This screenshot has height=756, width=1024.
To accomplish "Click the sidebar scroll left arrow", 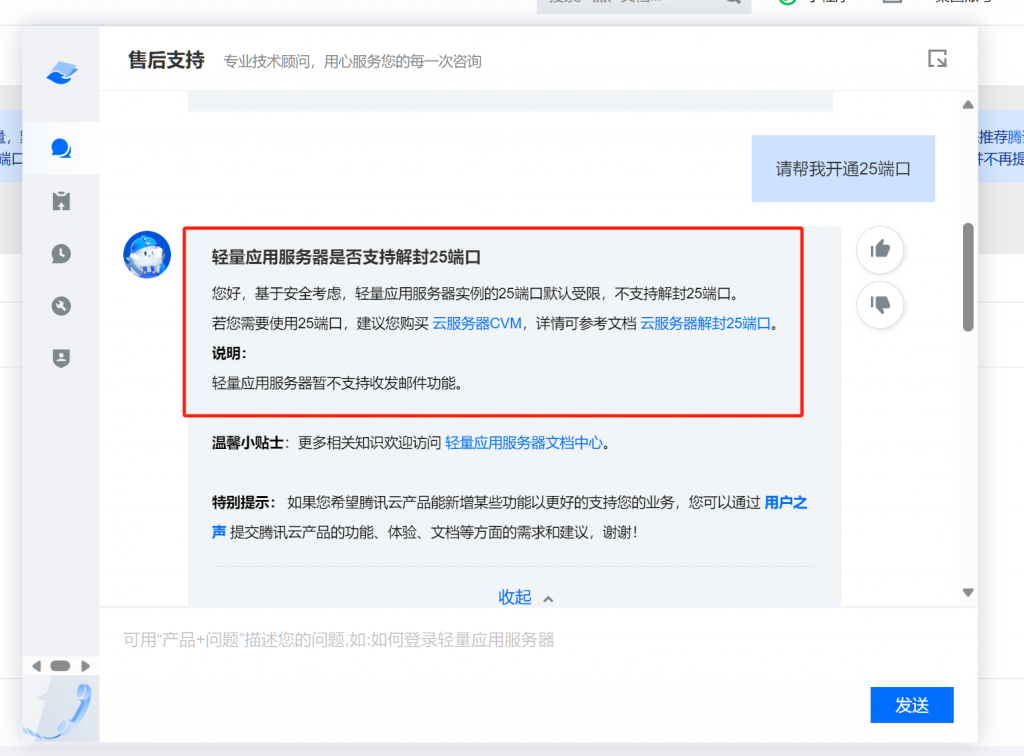I will click(x=37, y=666).
